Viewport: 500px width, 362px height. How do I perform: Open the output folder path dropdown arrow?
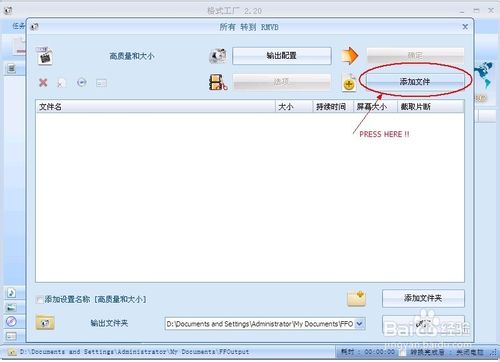(360, 324)
